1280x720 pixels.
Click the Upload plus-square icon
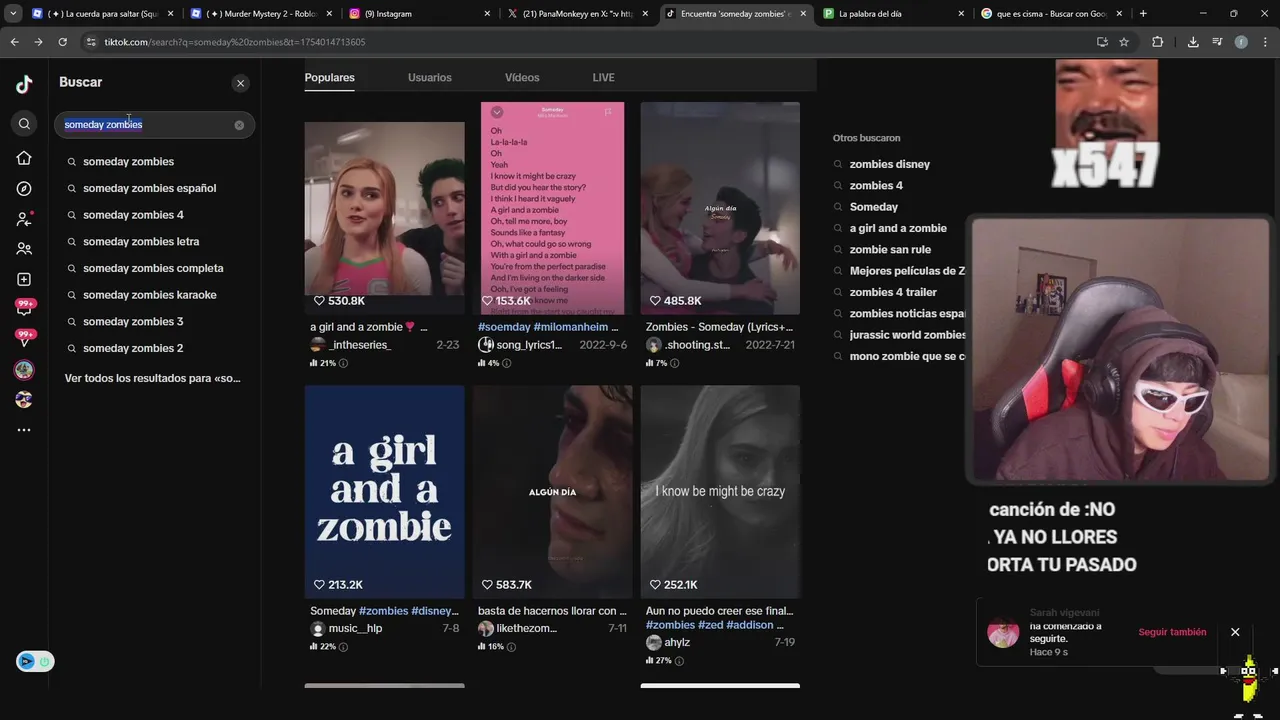(24, 280)
